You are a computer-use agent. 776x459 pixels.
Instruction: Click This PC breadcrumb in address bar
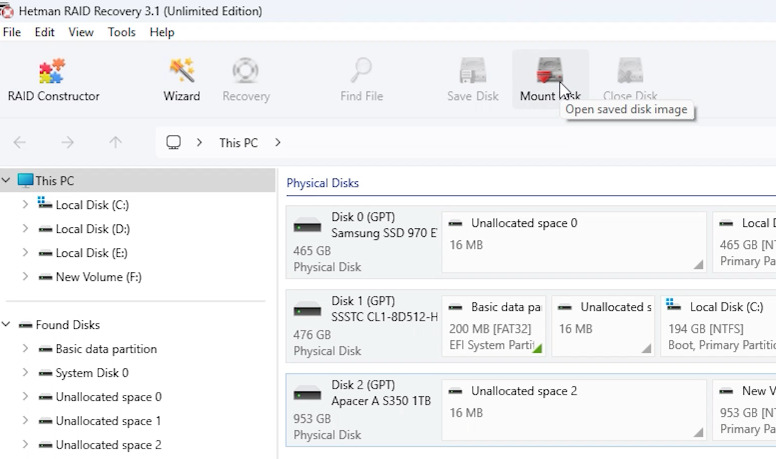[239, 143]
